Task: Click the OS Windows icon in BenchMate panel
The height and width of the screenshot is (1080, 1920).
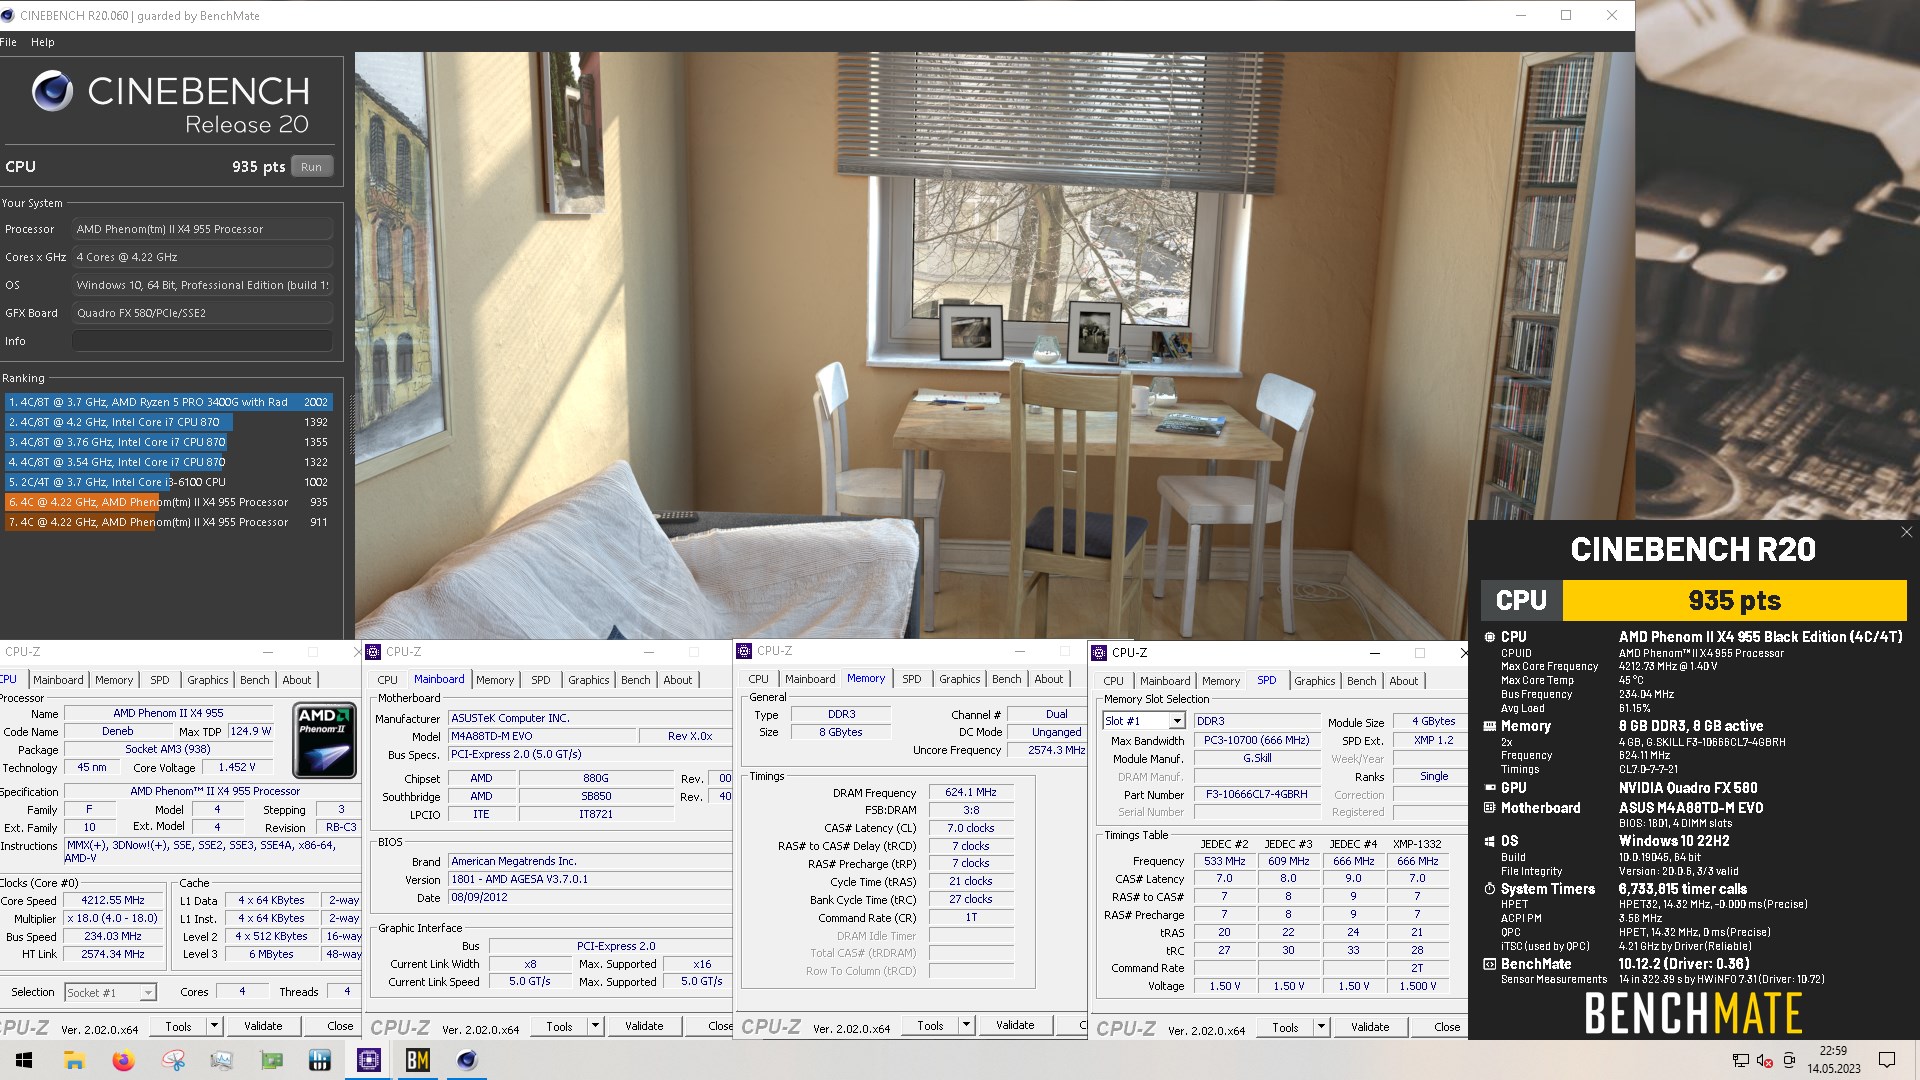Action: click(1490, 841)
